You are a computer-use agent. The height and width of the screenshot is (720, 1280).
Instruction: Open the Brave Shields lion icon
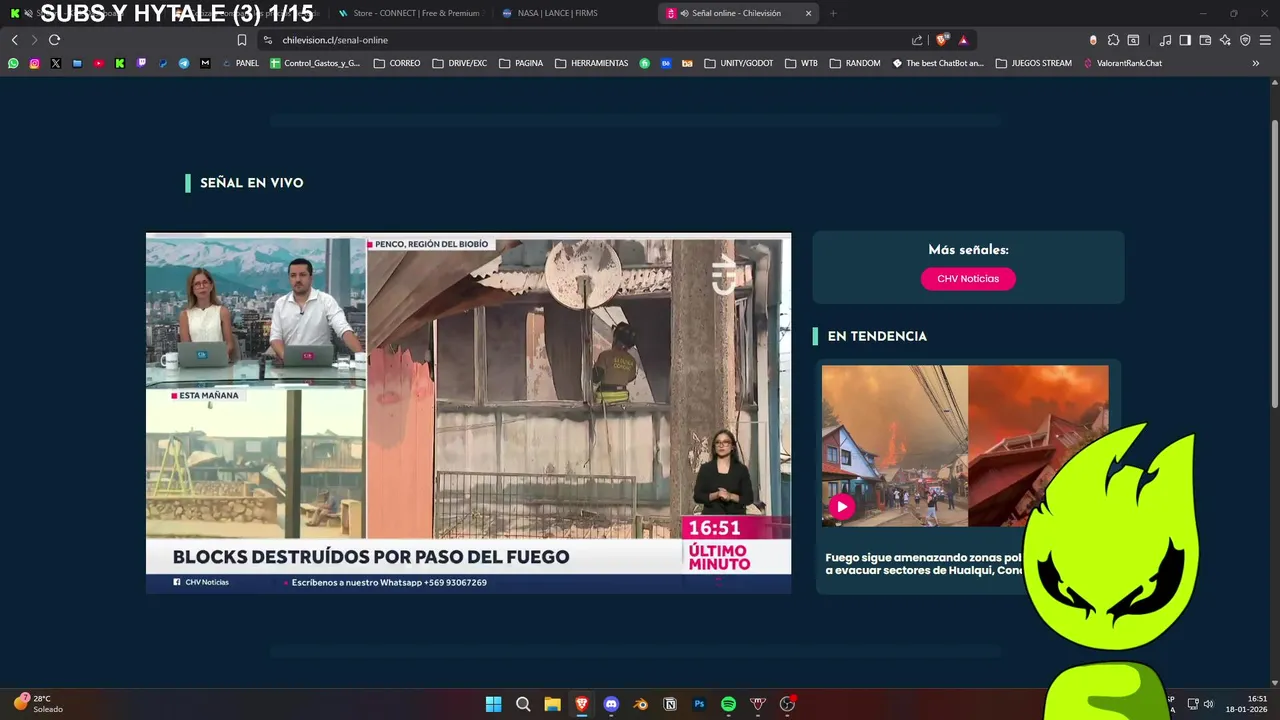(x=942, y=40)
